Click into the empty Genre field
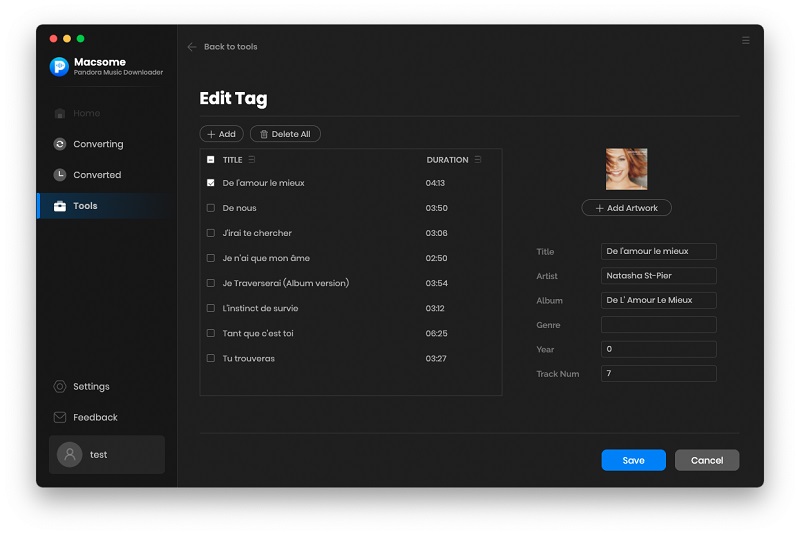The width and height of the screenshot is (800, 535). (658, 325)
